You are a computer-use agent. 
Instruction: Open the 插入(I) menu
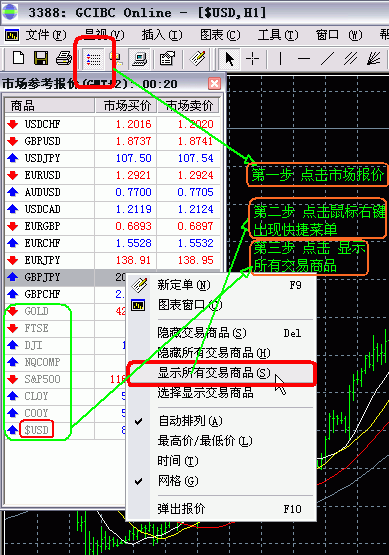coord(162,35)
